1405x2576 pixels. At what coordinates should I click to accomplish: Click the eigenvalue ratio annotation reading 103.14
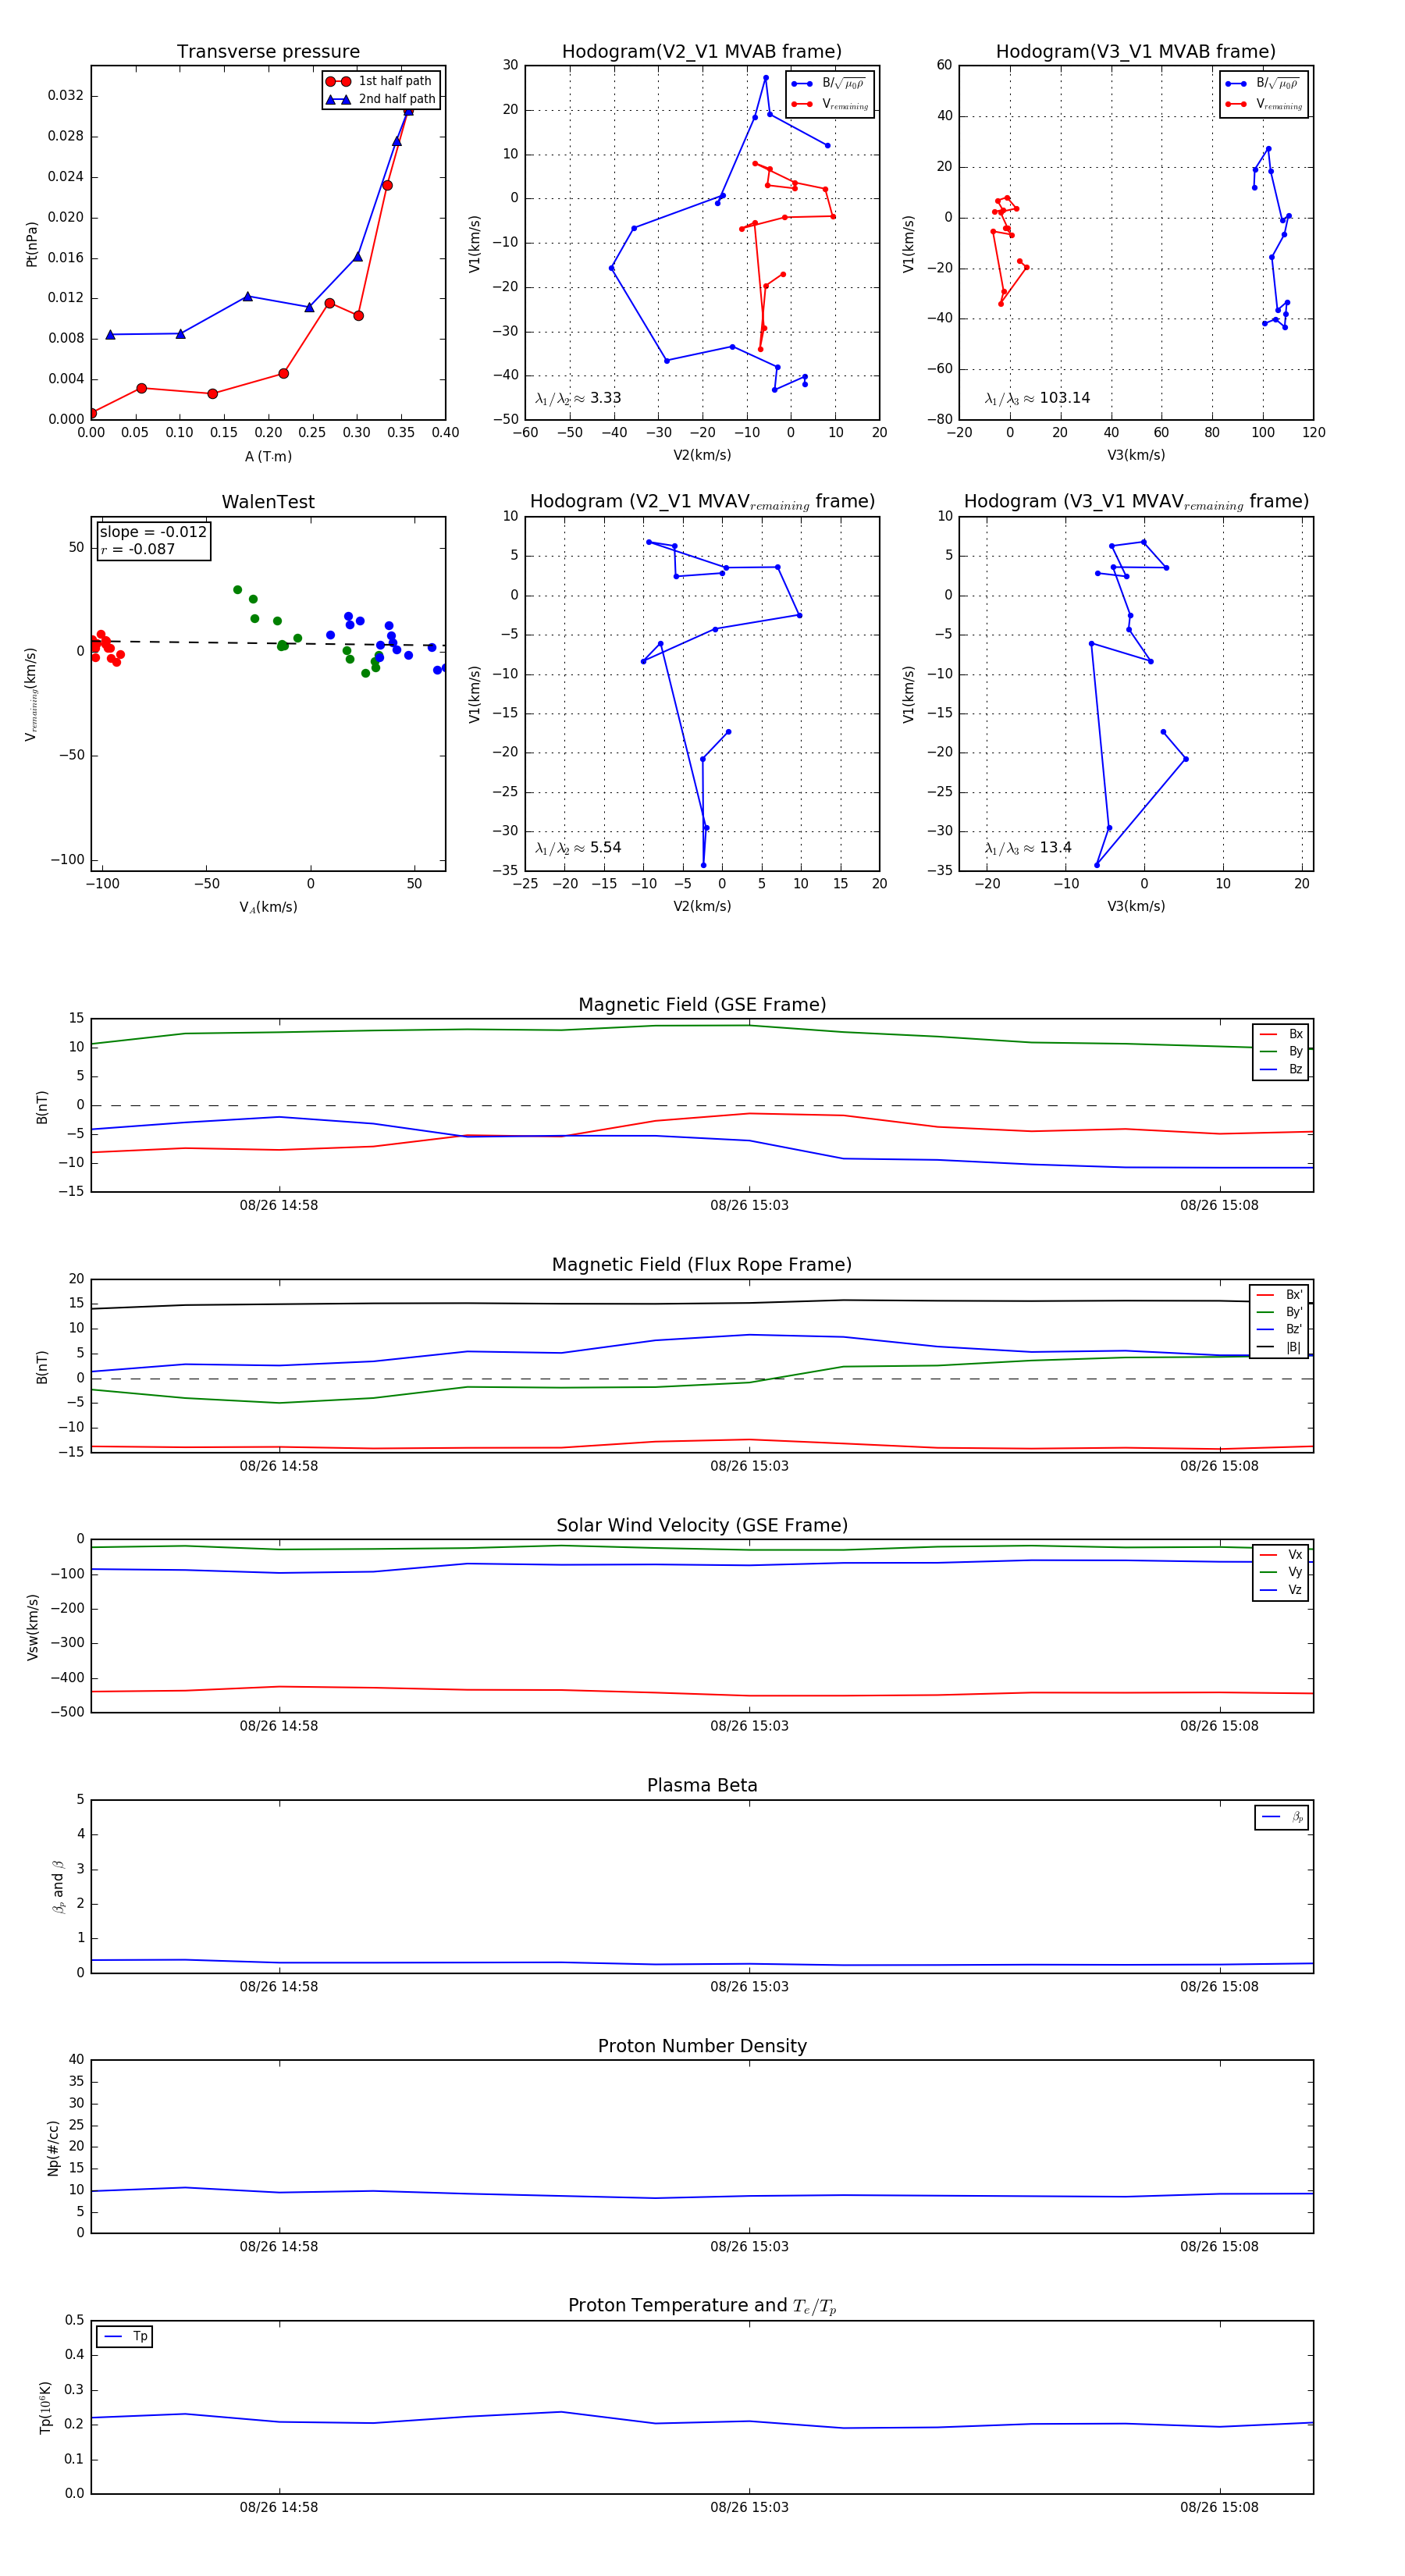(1037, 398)
